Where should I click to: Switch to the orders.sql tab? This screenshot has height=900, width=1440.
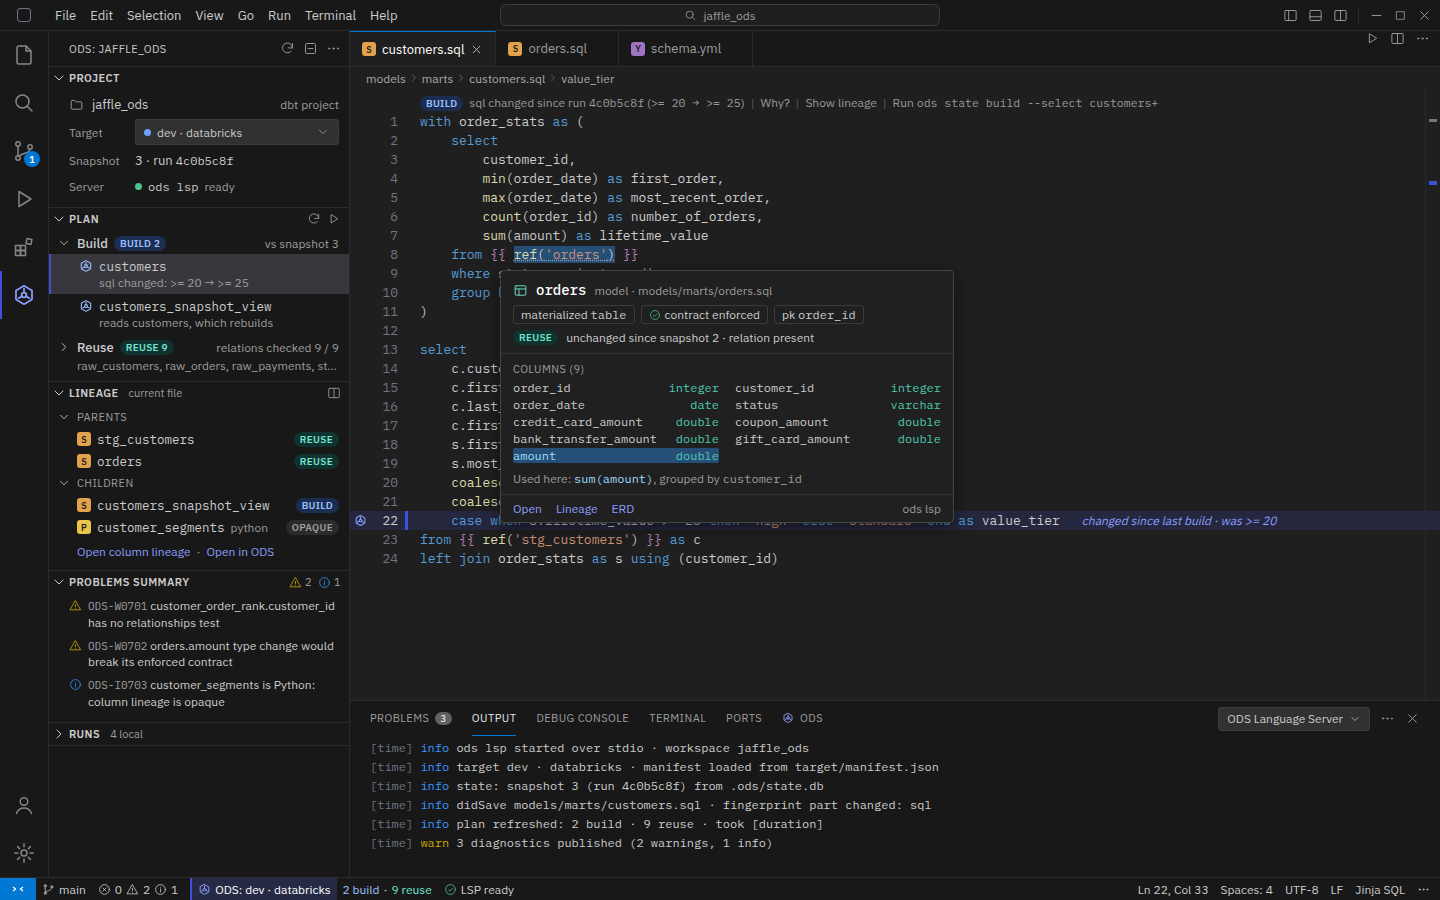point(557,48)
